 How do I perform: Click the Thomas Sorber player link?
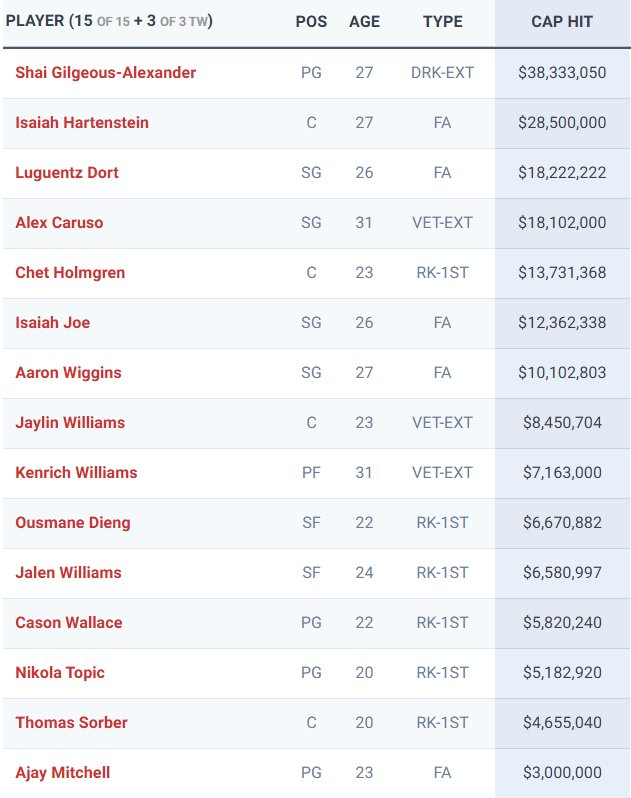[71, 723]
